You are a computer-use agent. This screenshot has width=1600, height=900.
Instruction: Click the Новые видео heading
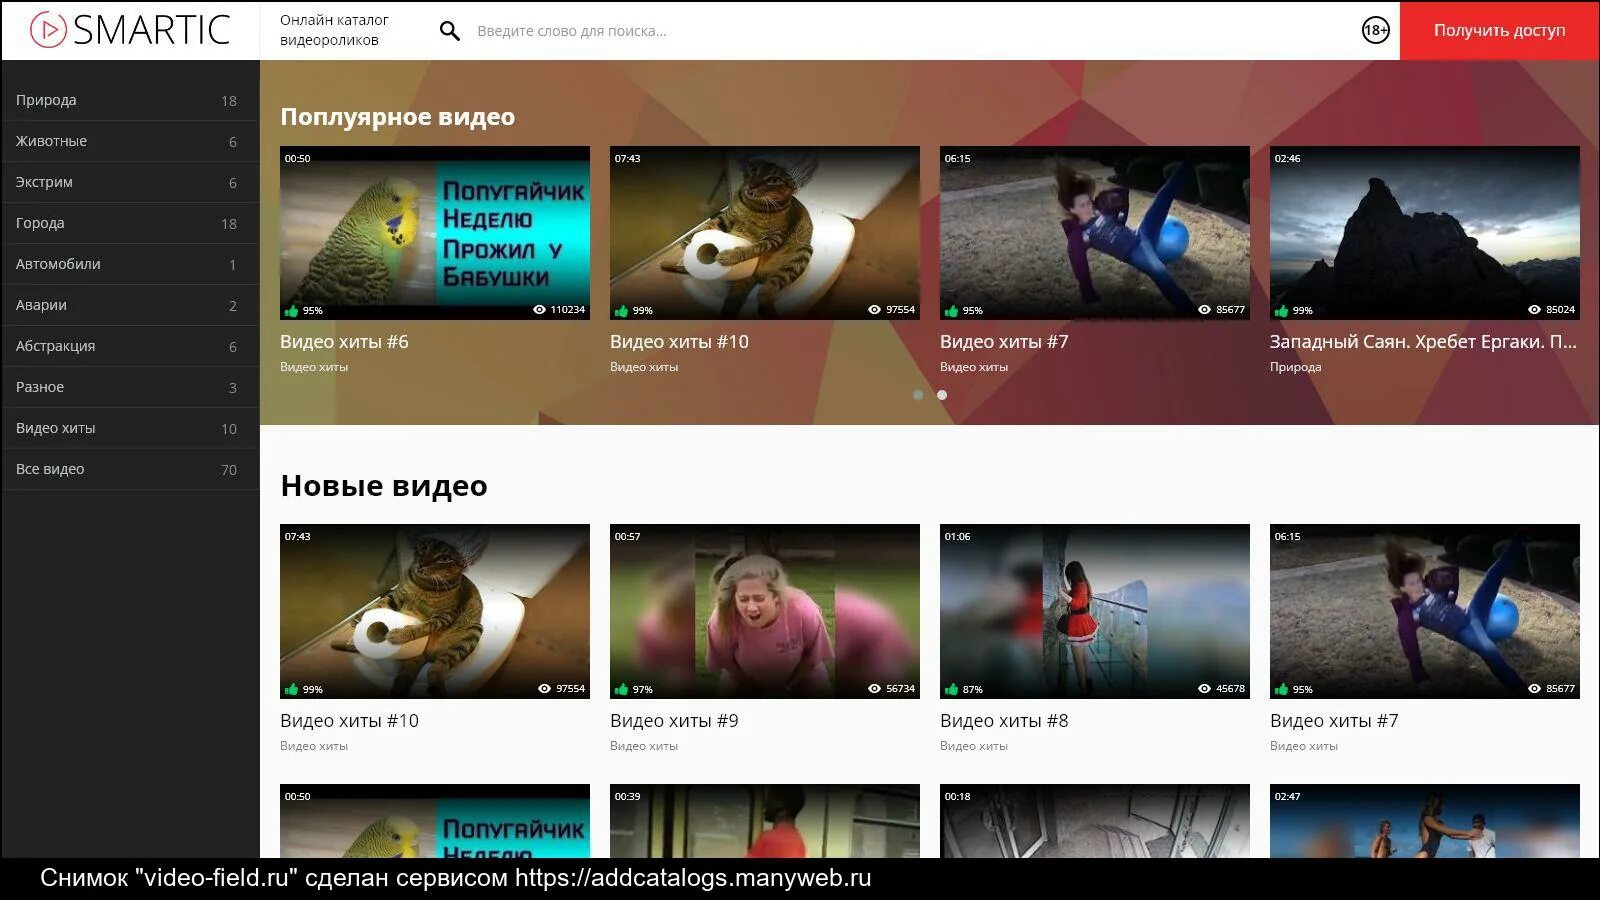(x=384, y=486)
